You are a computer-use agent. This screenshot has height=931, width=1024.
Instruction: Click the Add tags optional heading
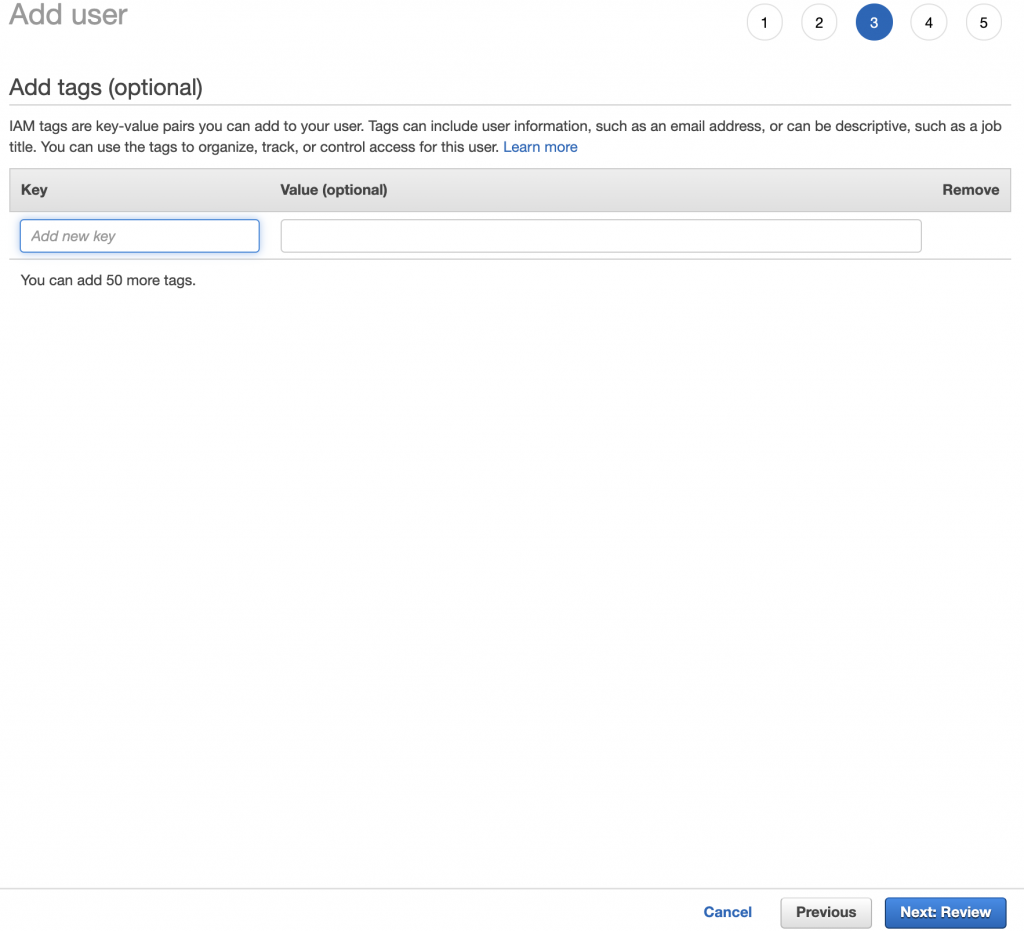tap(106, 88)
